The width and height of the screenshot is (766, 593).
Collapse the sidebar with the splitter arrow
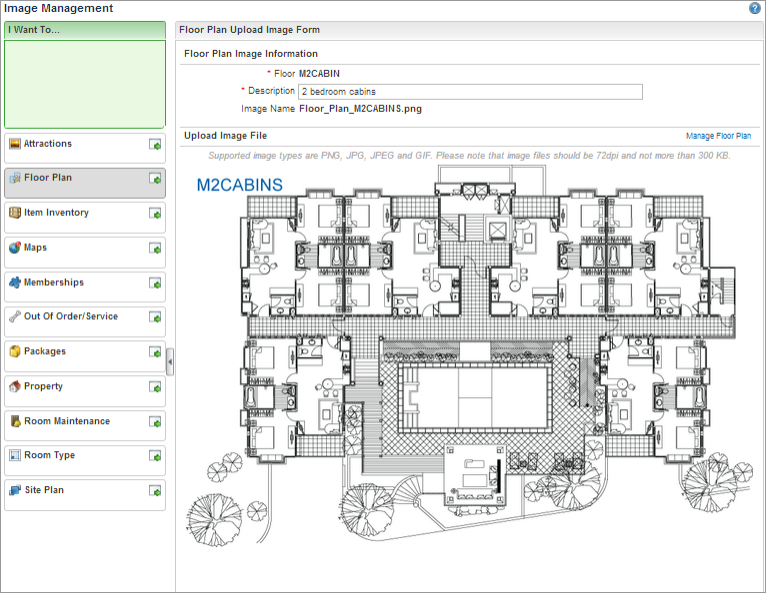[x=170, y=362]
